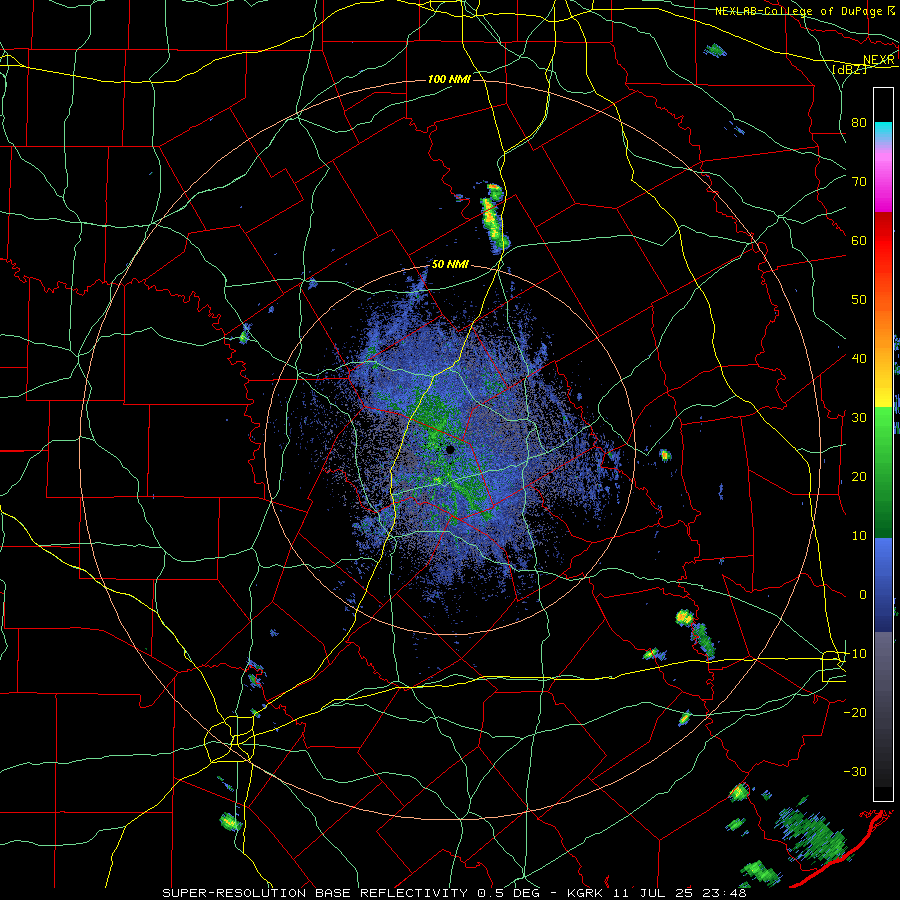The image size is (900, 900).
Task: Click the 70 value on the dBZ scale
Action: [x=859, y=181]
